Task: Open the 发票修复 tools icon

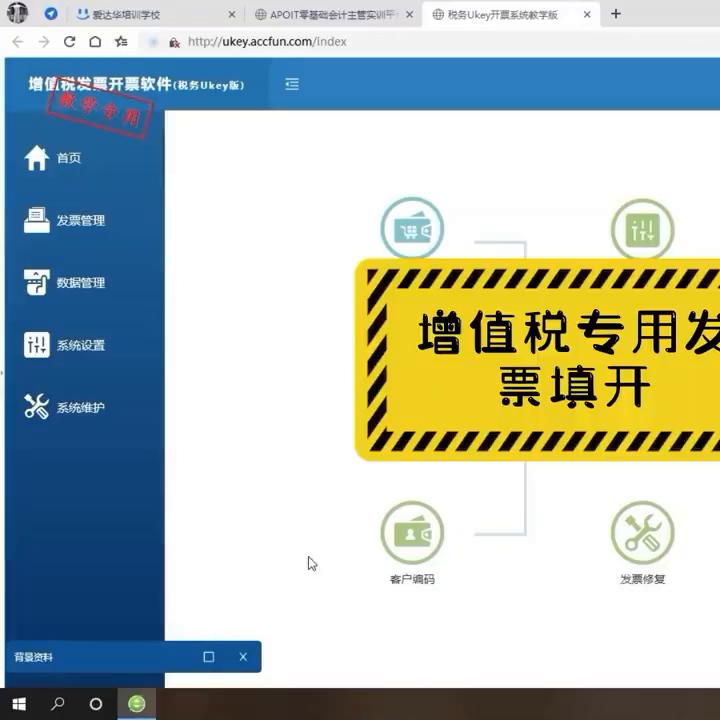Action: tap(642, 533)
